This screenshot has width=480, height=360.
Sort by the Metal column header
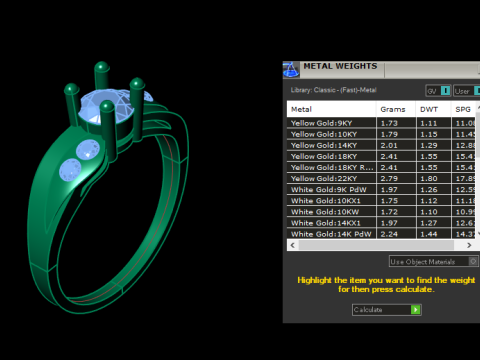click(332, 109)
